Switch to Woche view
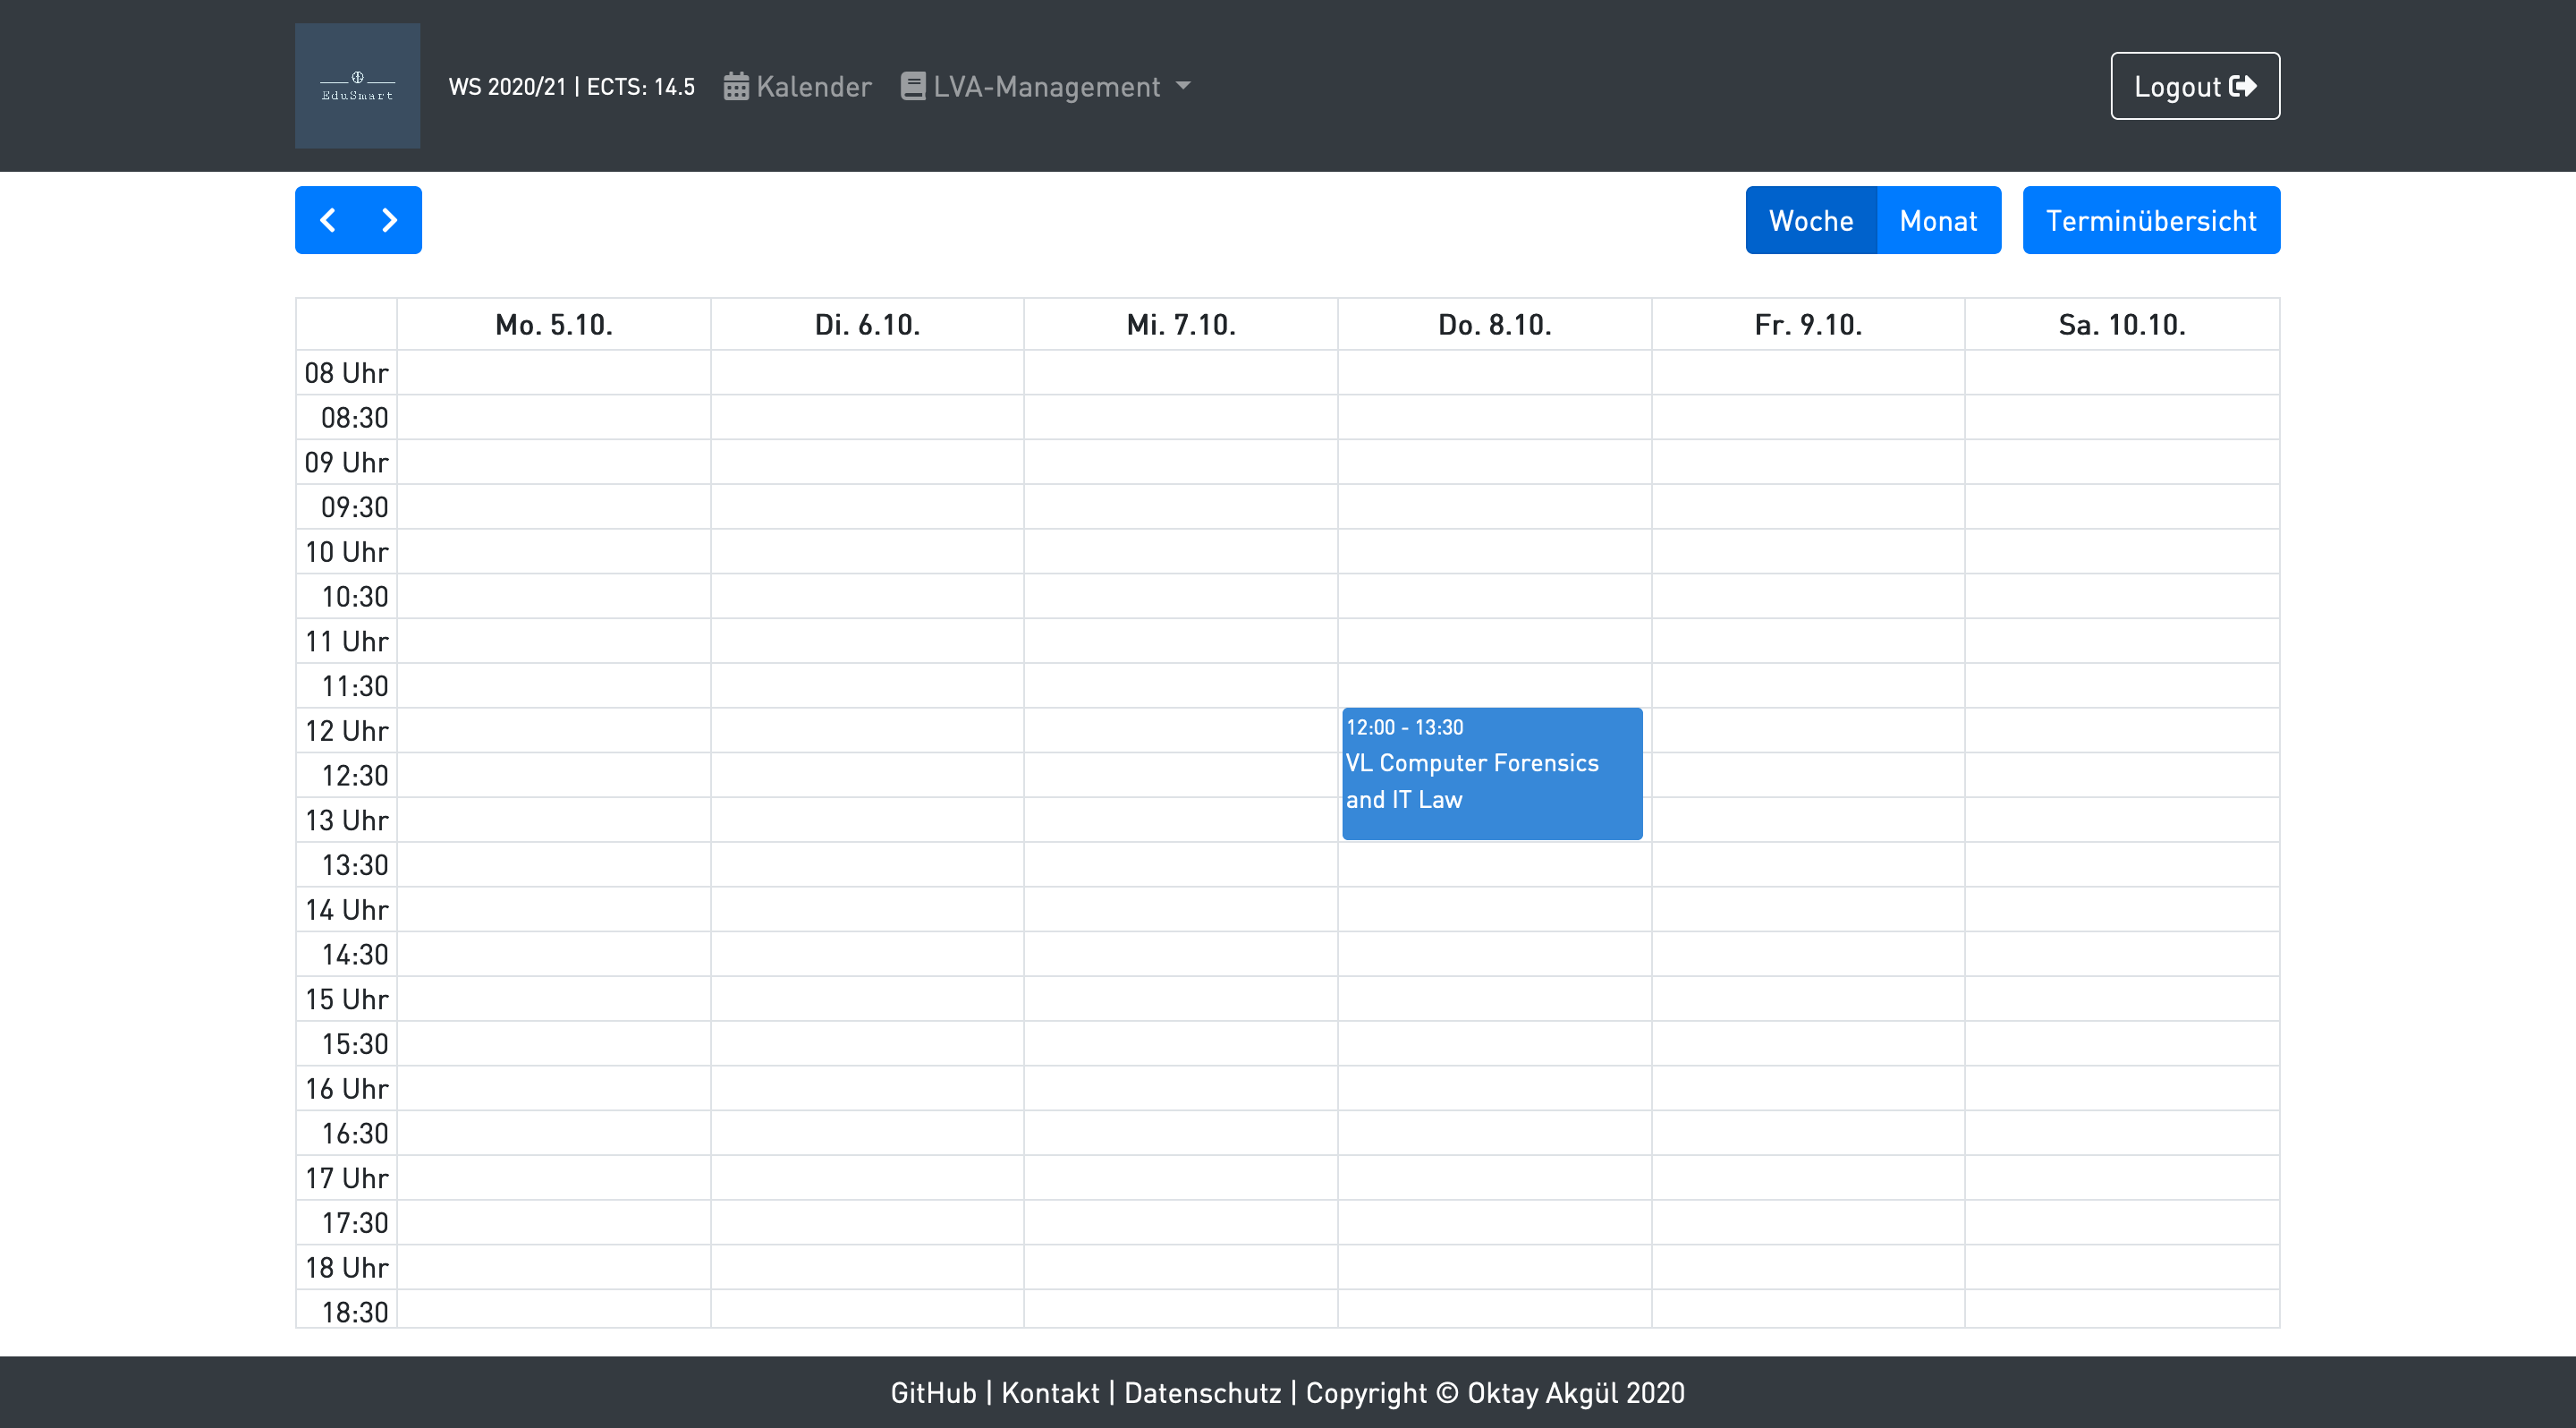This screenshot has height=1428, width=2576. 1810,220
